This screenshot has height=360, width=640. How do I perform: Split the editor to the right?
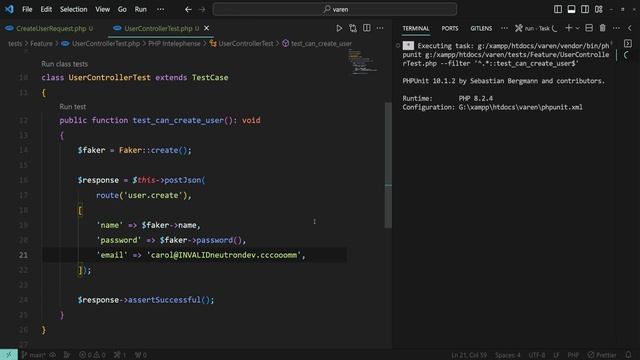tap(367, 28)
